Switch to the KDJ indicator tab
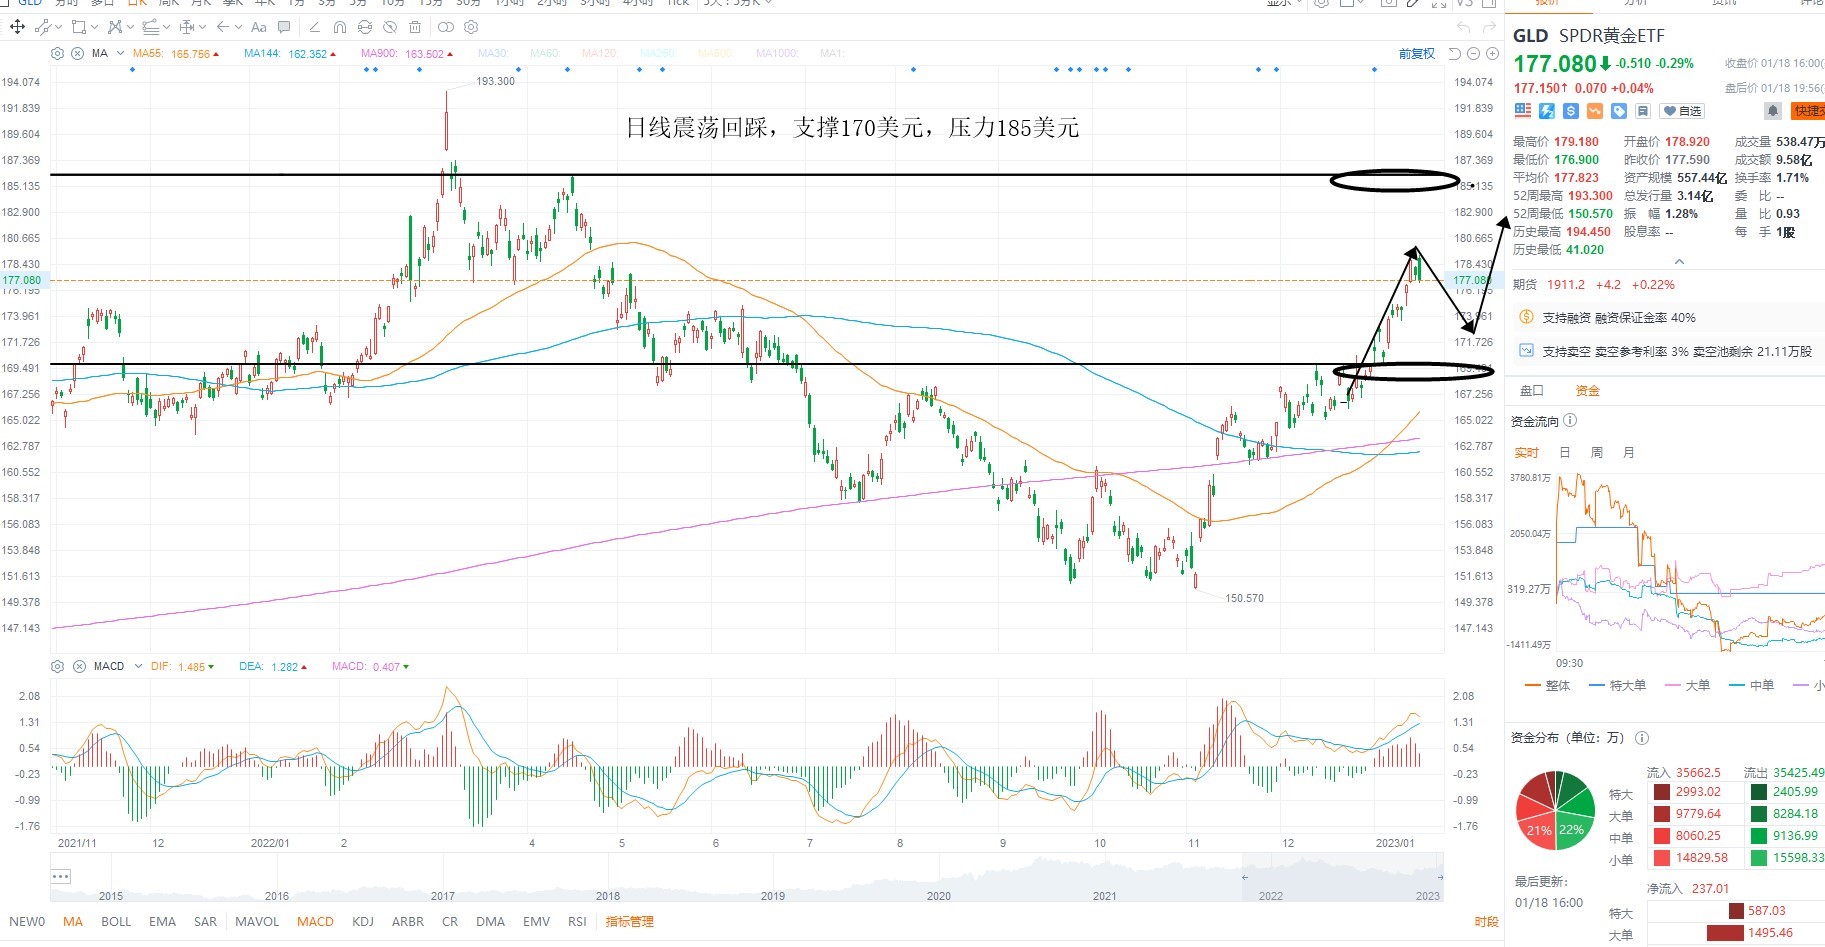Screen dimensions: 1825x947 pos(362,922)
